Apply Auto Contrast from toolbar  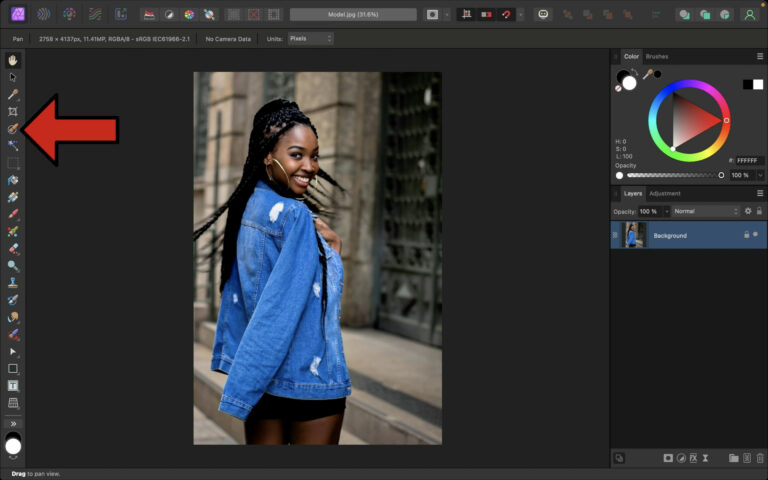pyautogui.click(x=169, y=15)
